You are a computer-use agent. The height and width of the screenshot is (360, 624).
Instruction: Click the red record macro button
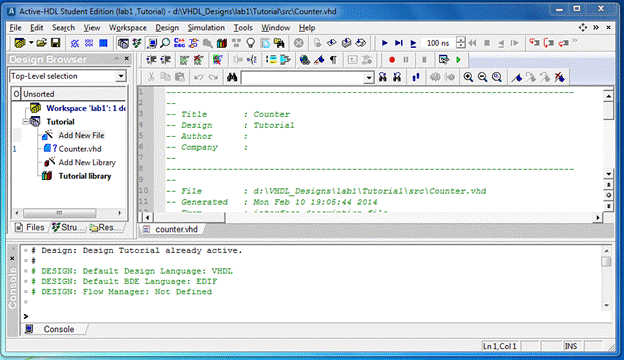[x=392, y=60]
